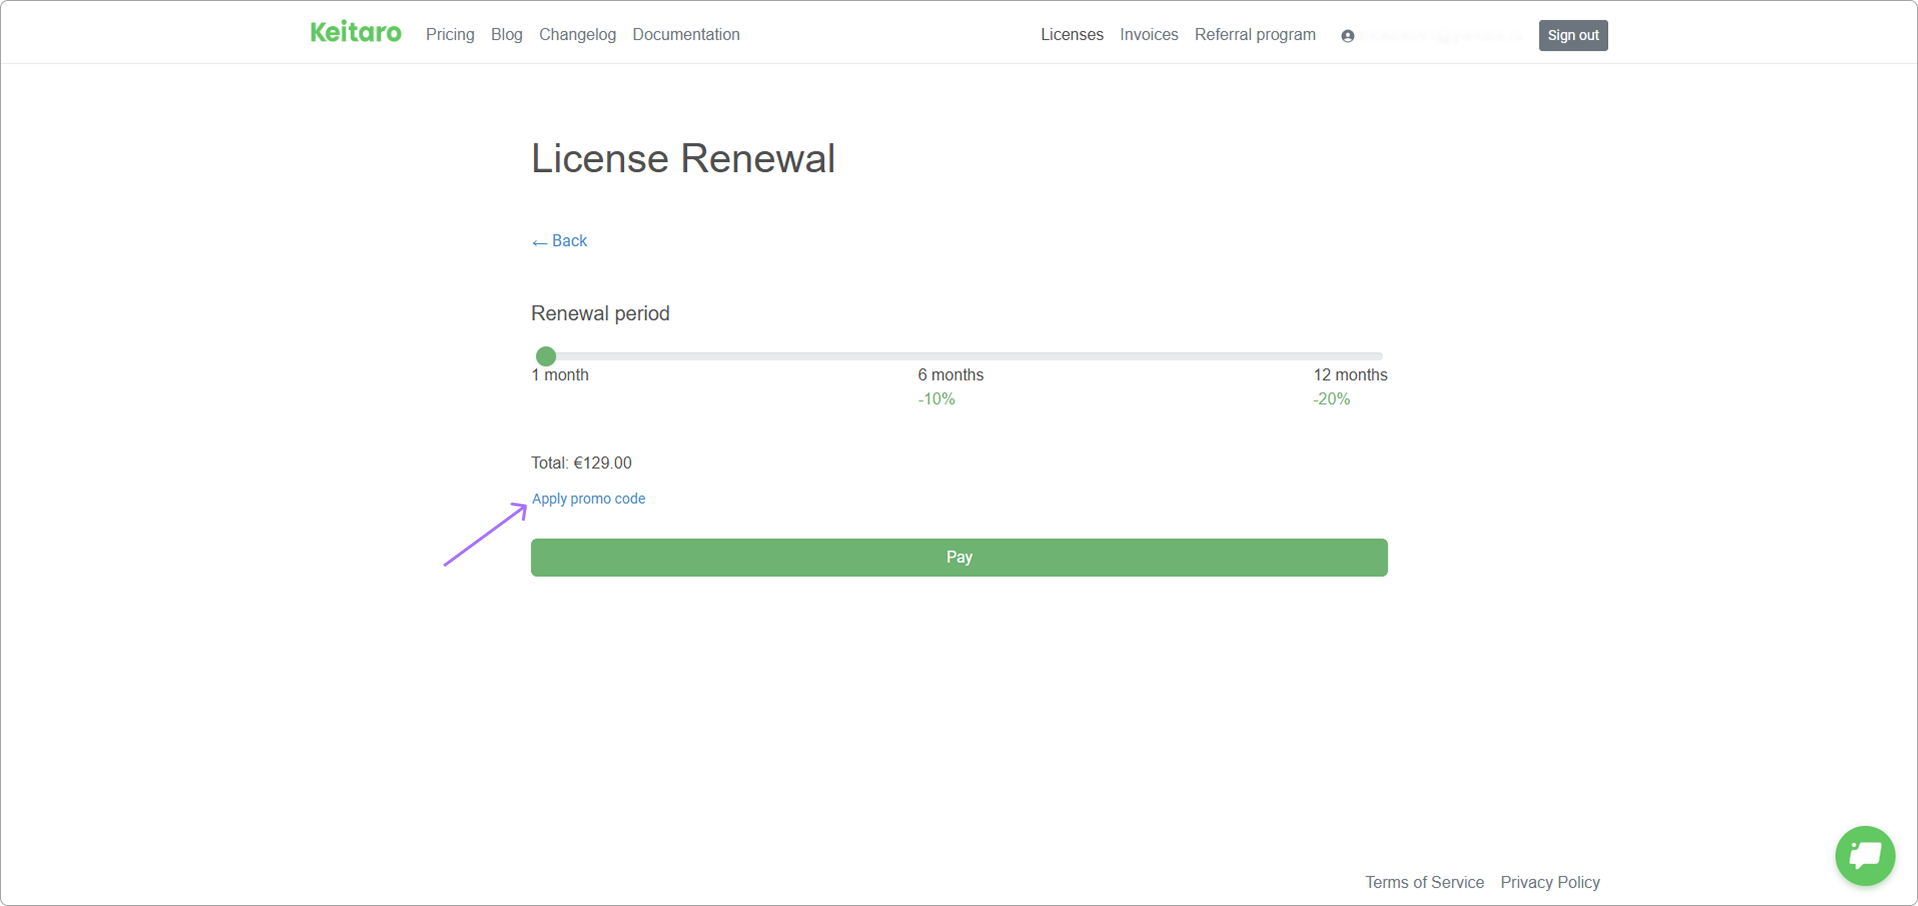Click the Keitaro logo

click(355, 33)
